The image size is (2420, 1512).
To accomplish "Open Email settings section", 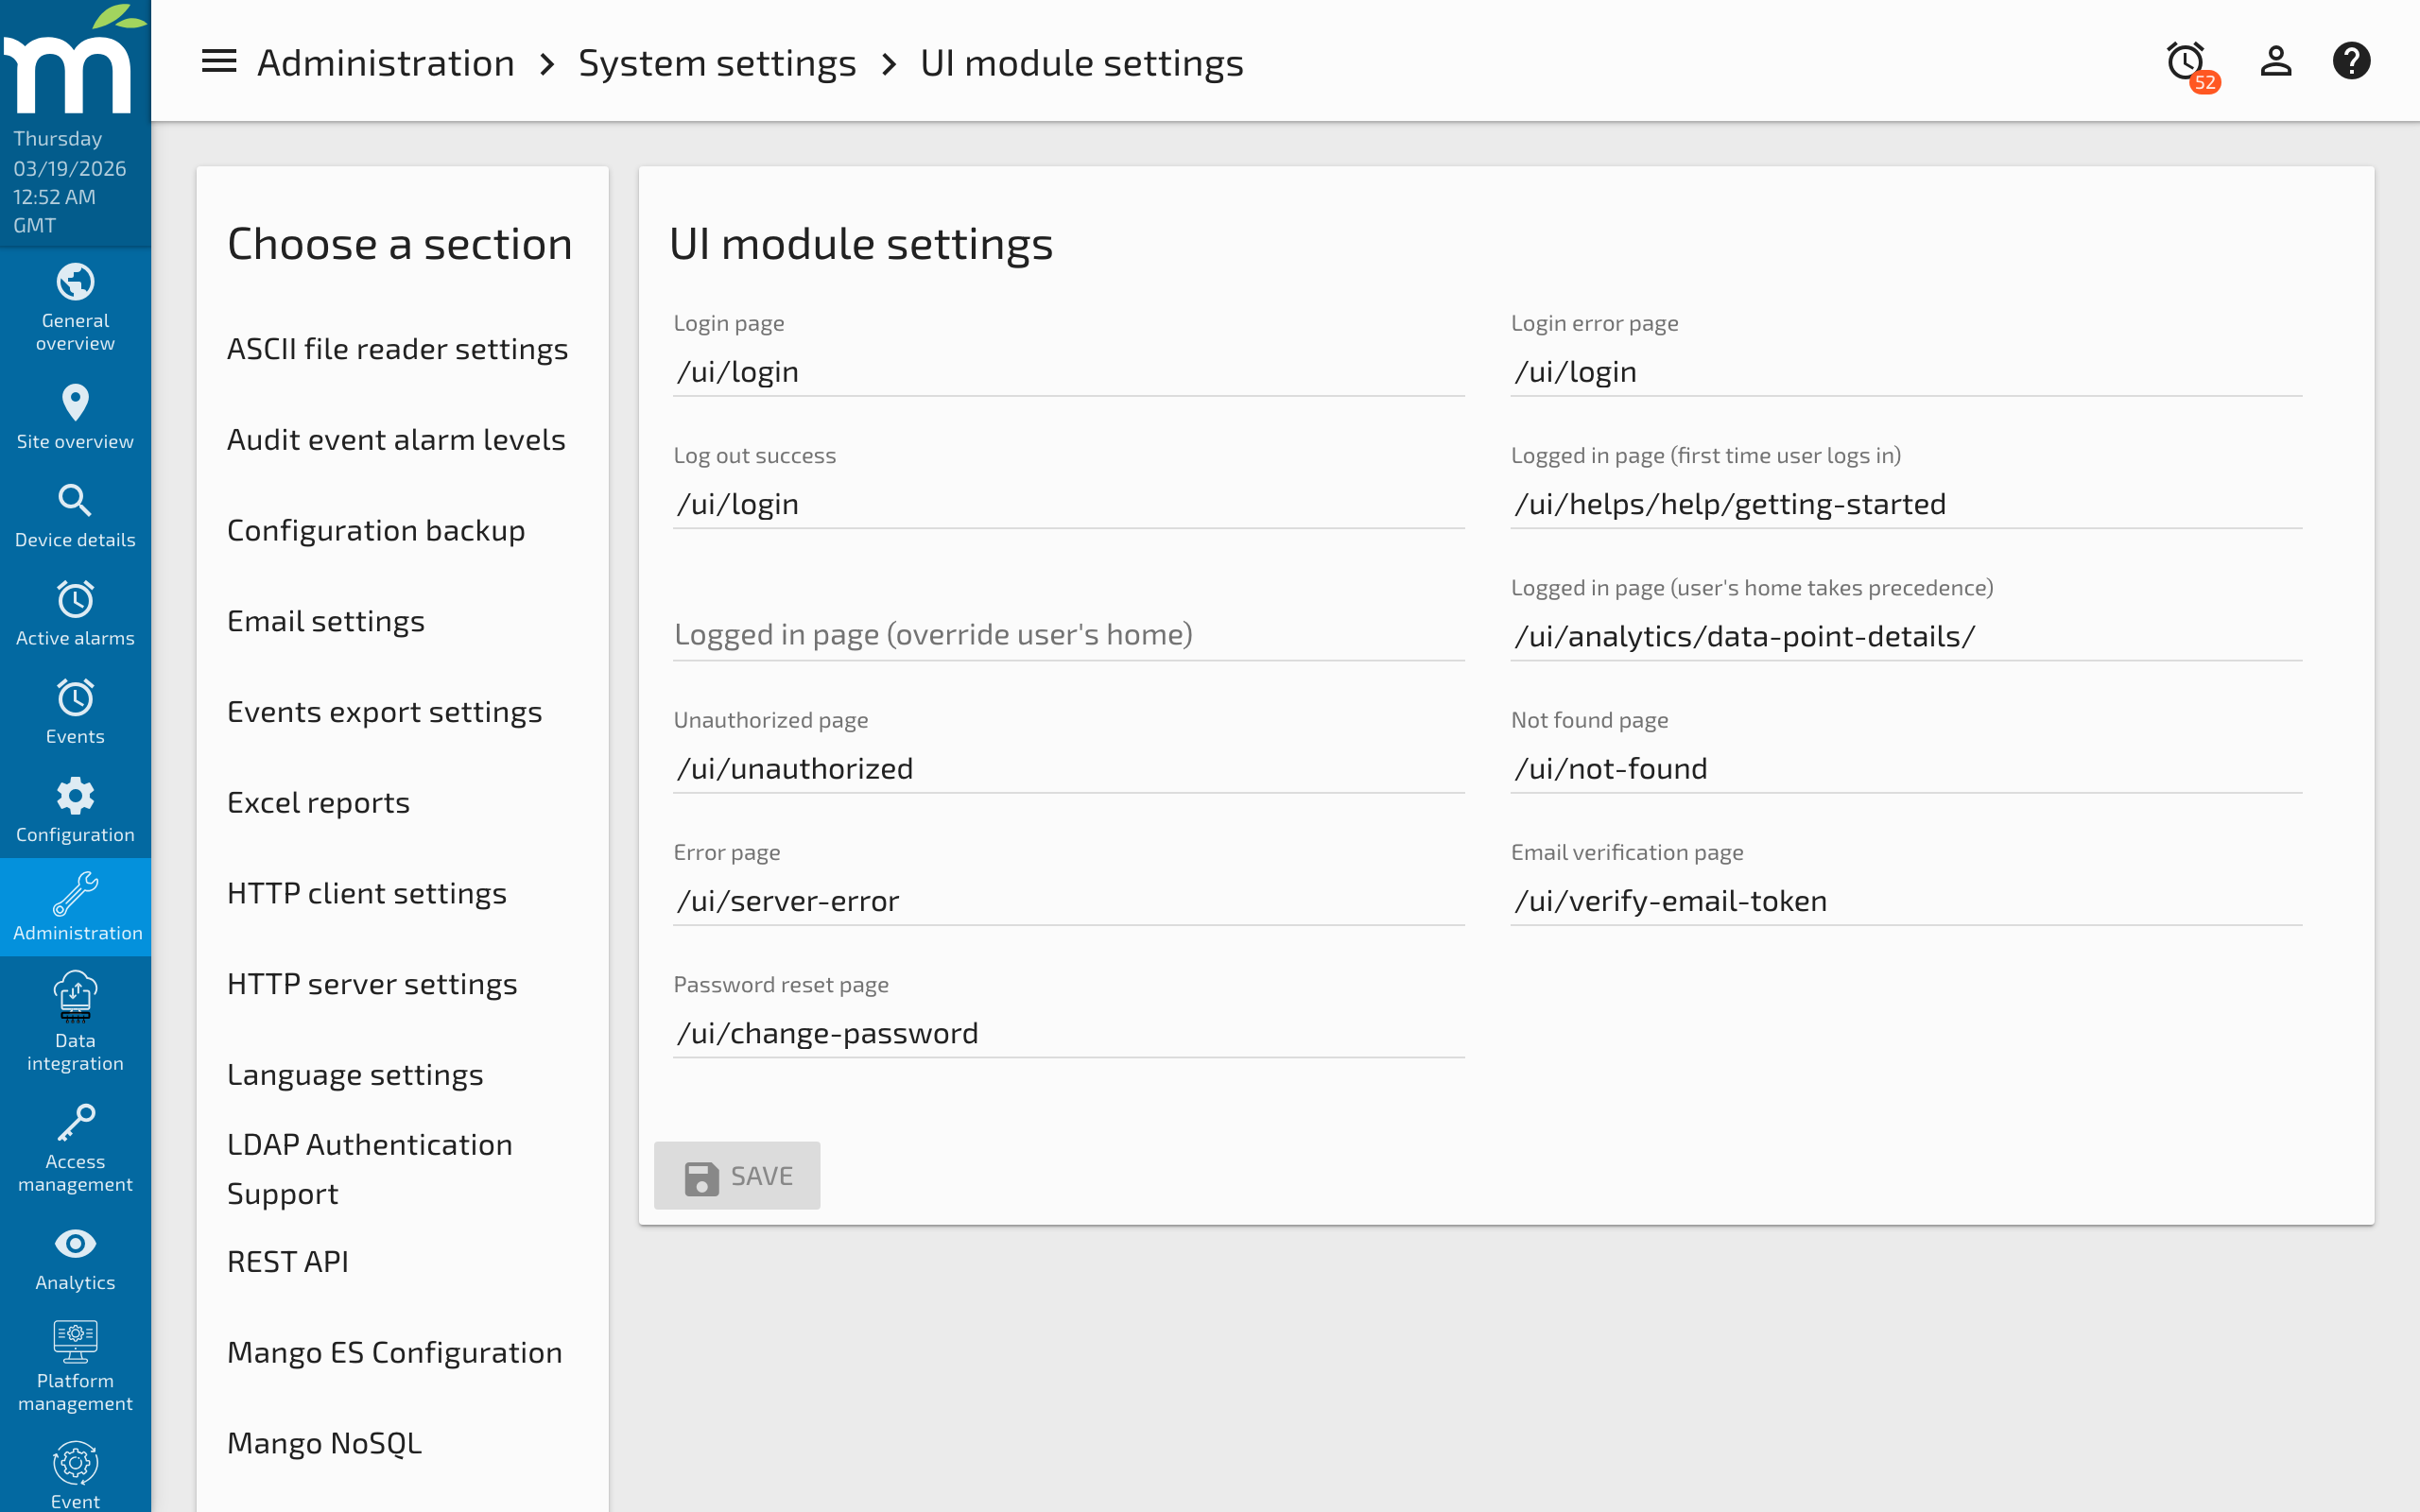I will click(326, 620).
